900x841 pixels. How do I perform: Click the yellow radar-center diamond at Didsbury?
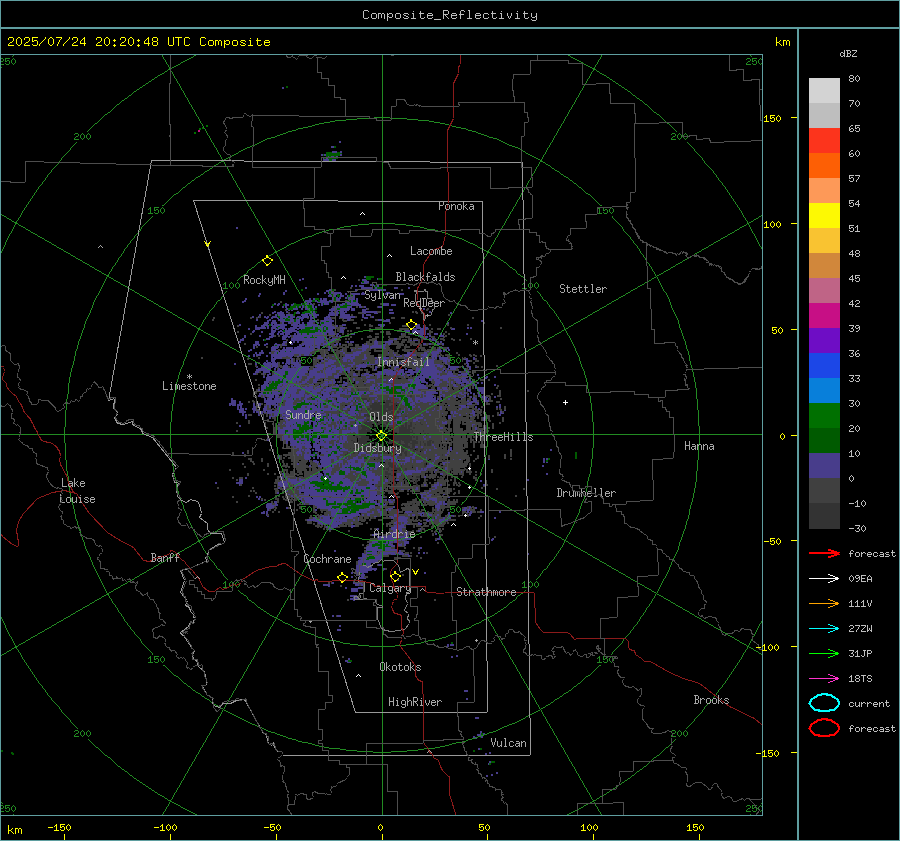click(x=381, y=436)
